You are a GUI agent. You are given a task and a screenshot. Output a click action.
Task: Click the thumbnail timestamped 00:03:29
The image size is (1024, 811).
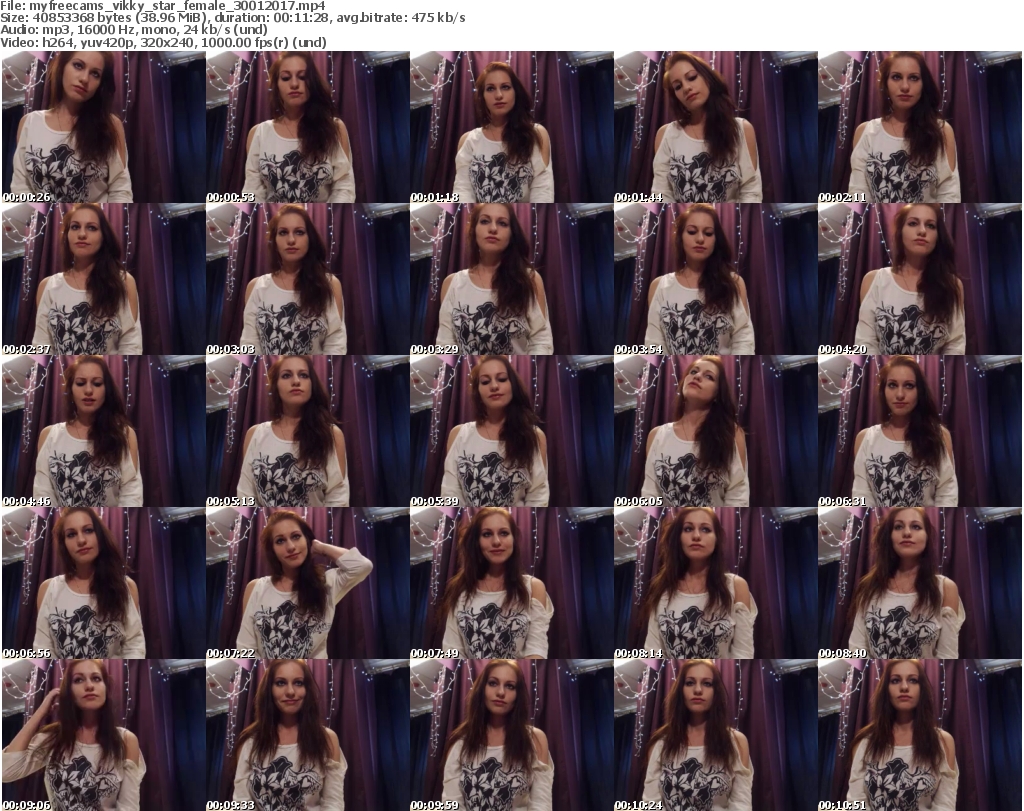(512, 279)
